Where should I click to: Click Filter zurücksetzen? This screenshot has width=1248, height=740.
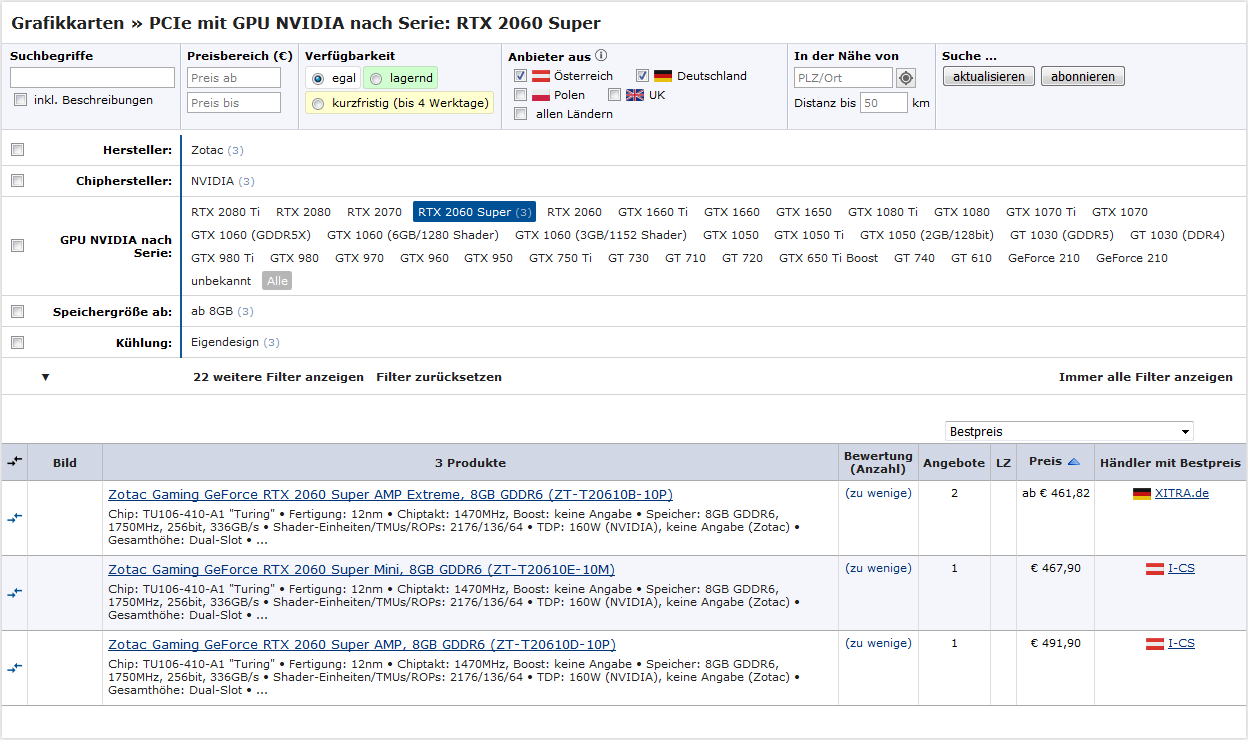(439, 377)
